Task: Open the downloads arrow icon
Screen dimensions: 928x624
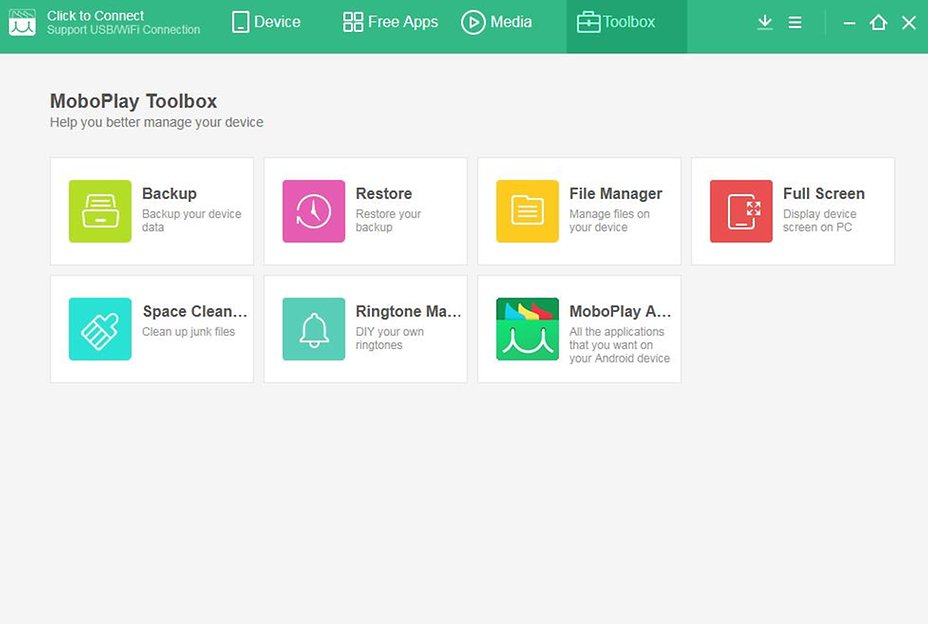Action: tap(765, 22)
